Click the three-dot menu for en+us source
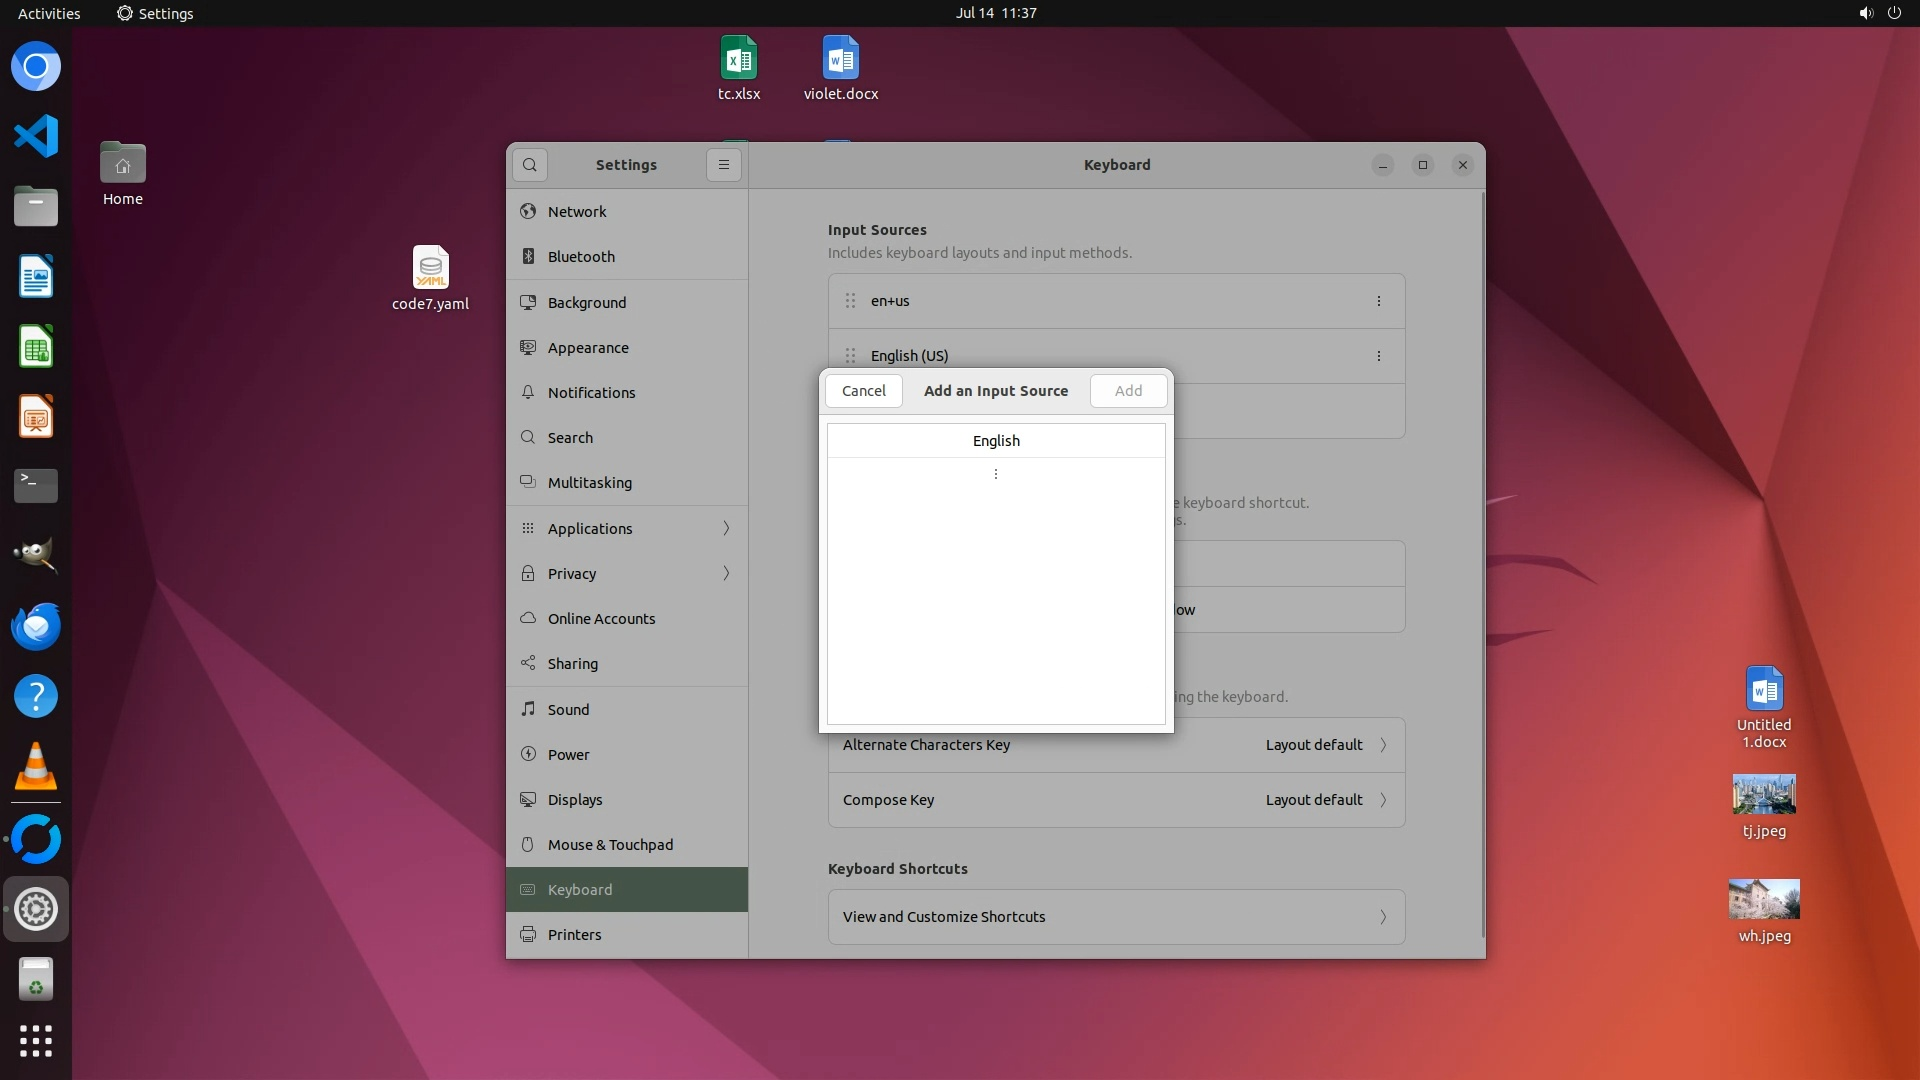Image resolution: width=1920 pixels, height=1080 pixels. 1378,301
